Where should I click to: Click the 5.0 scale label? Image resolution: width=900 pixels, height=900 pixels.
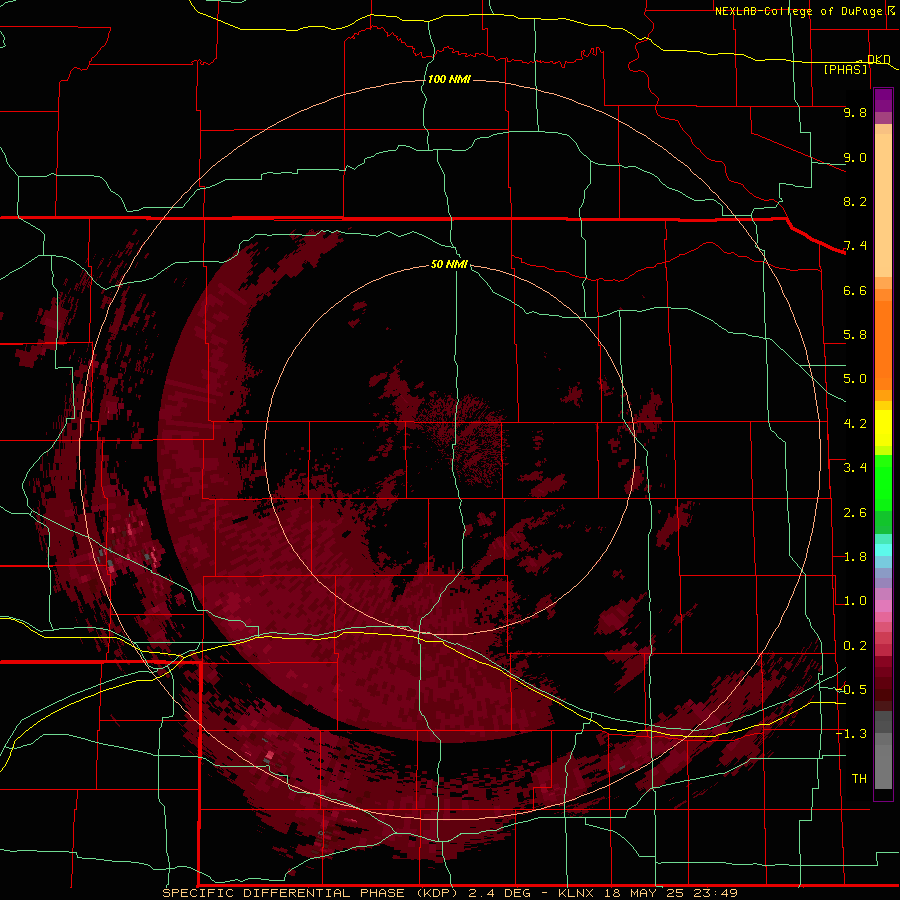(855, 379)
